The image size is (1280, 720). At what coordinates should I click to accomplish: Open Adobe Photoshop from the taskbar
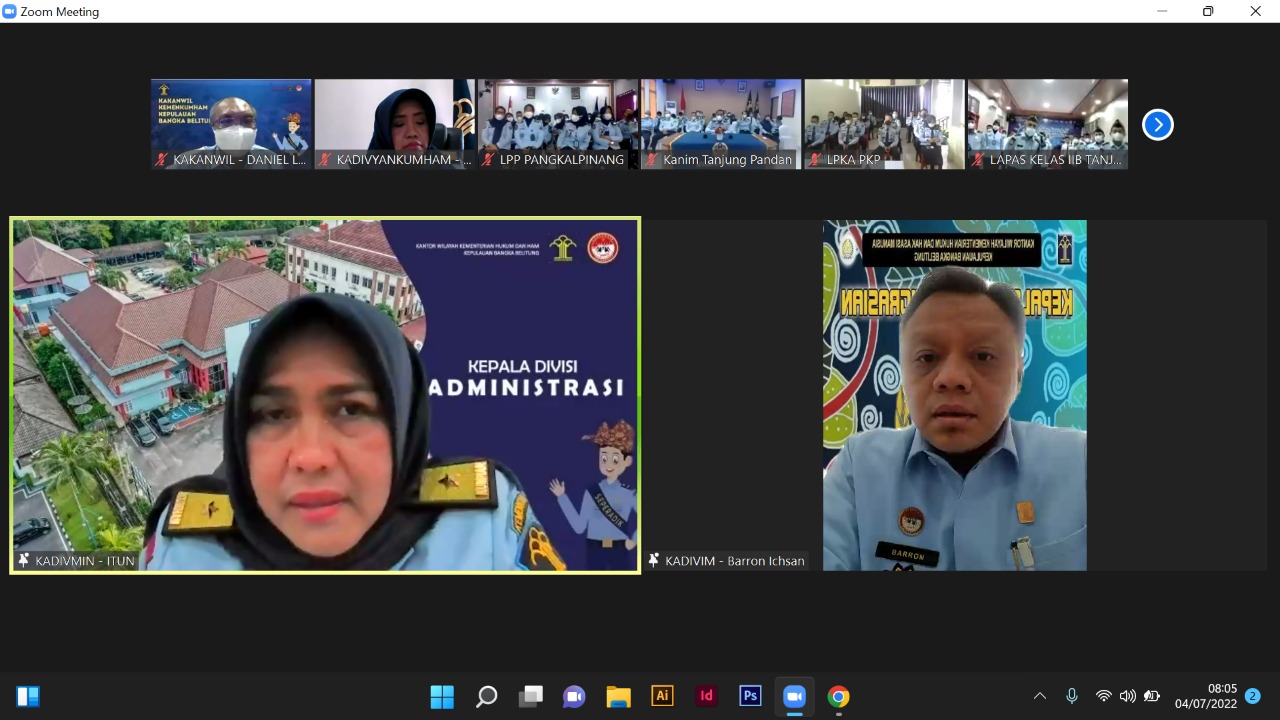tap(750, 697)
